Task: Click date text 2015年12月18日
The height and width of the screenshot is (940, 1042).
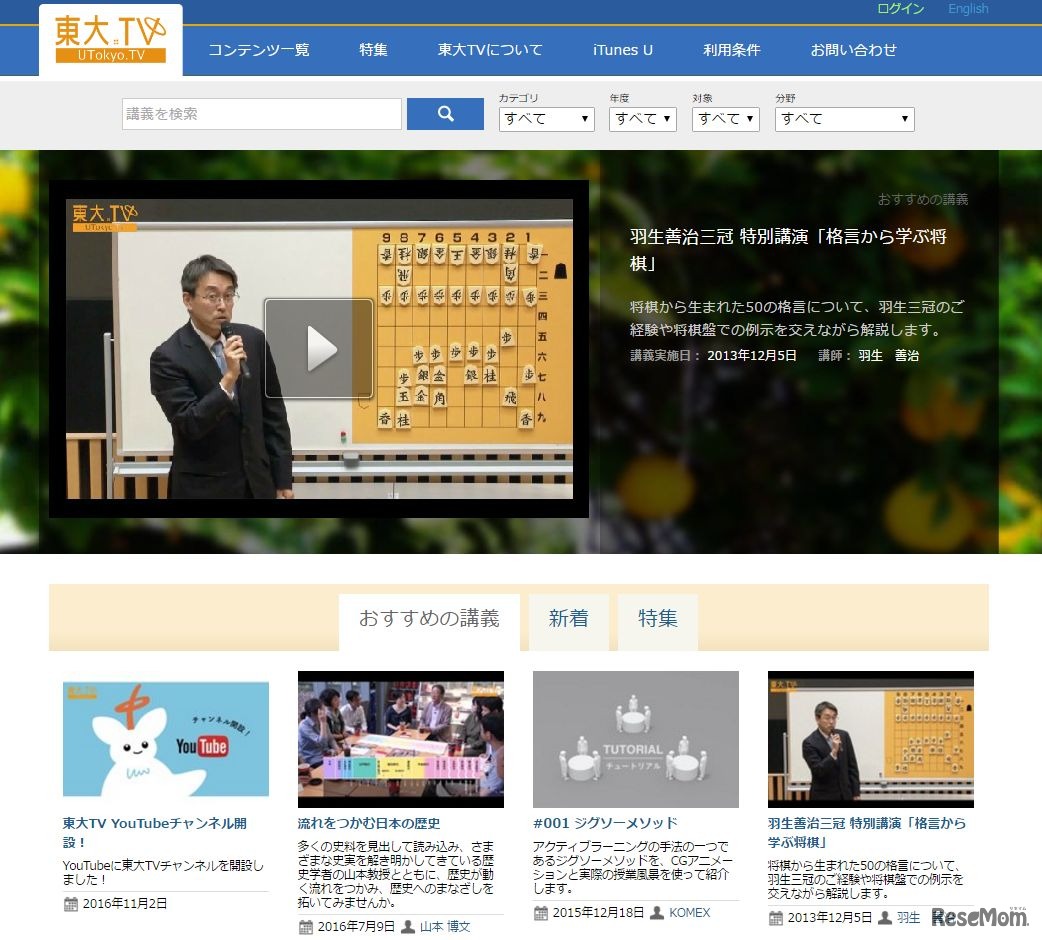Action: (598, 913)
